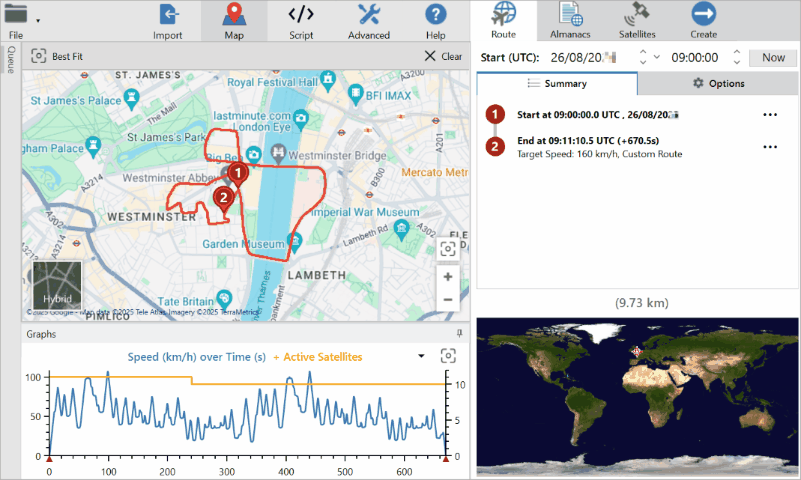Open more options for End waypoint
The width and height of the screenshot is (801, 480).
coord(770,147)
